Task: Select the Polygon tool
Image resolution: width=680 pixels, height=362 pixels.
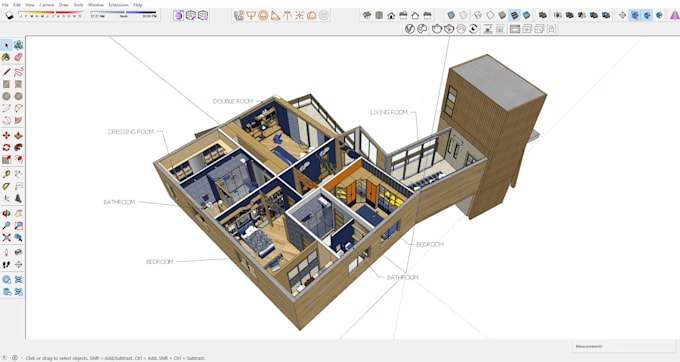Action: [x=18, y=96]
